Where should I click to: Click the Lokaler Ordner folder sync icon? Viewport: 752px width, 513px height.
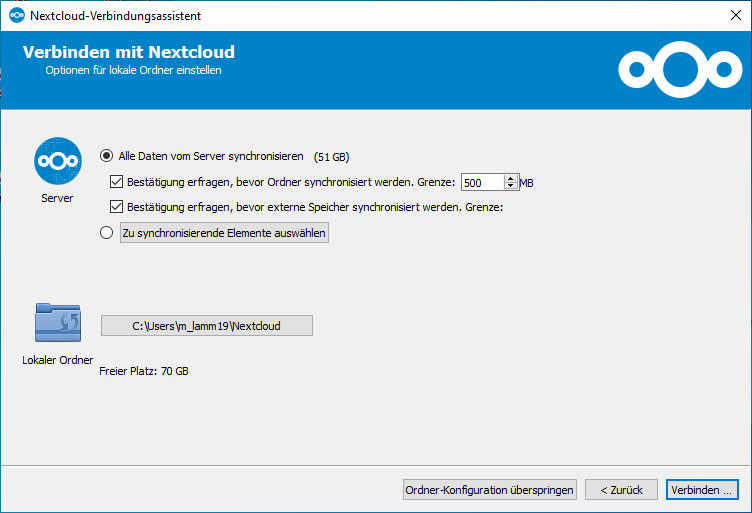point(57,323)
